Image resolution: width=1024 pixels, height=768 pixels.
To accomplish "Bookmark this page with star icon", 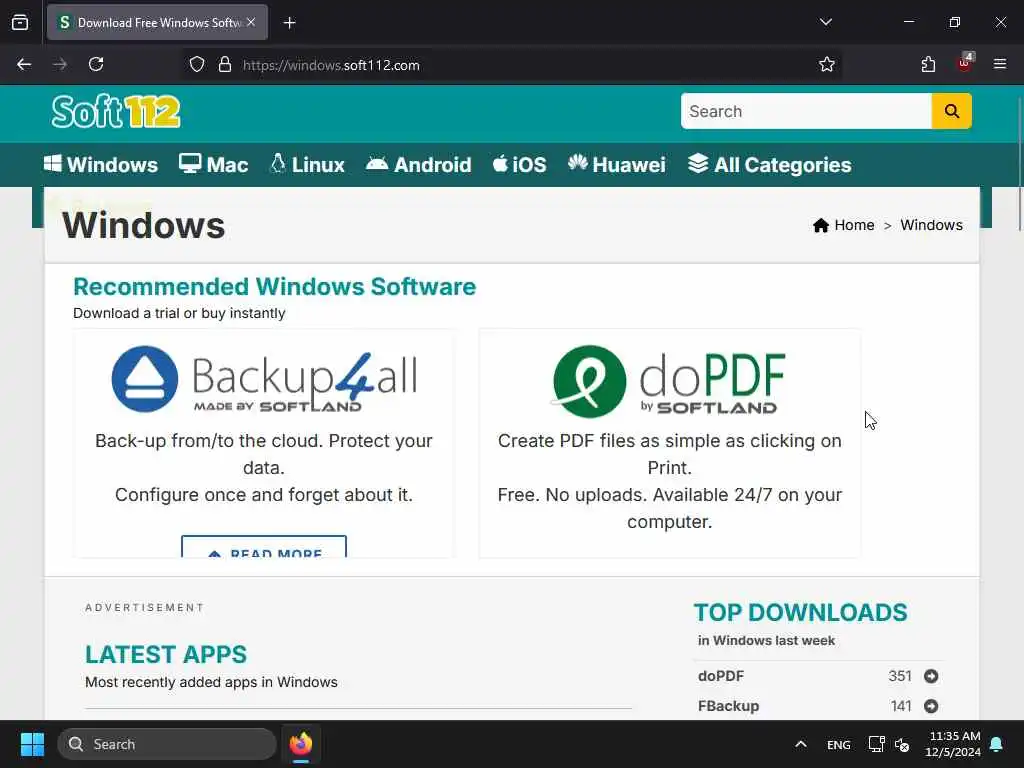I will point(826,65).
